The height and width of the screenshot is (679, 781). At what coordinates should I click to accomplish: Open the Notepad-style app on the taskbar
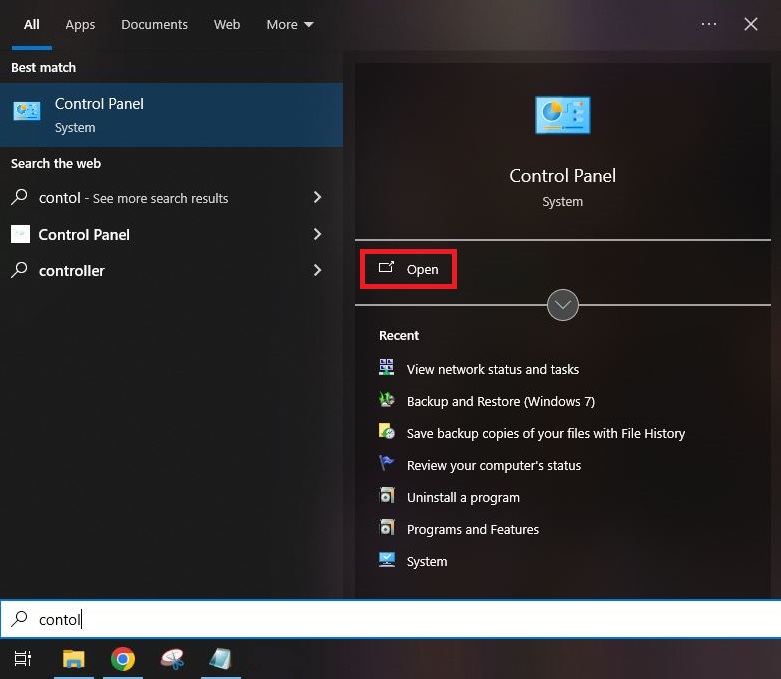click(x=221, y=659)
